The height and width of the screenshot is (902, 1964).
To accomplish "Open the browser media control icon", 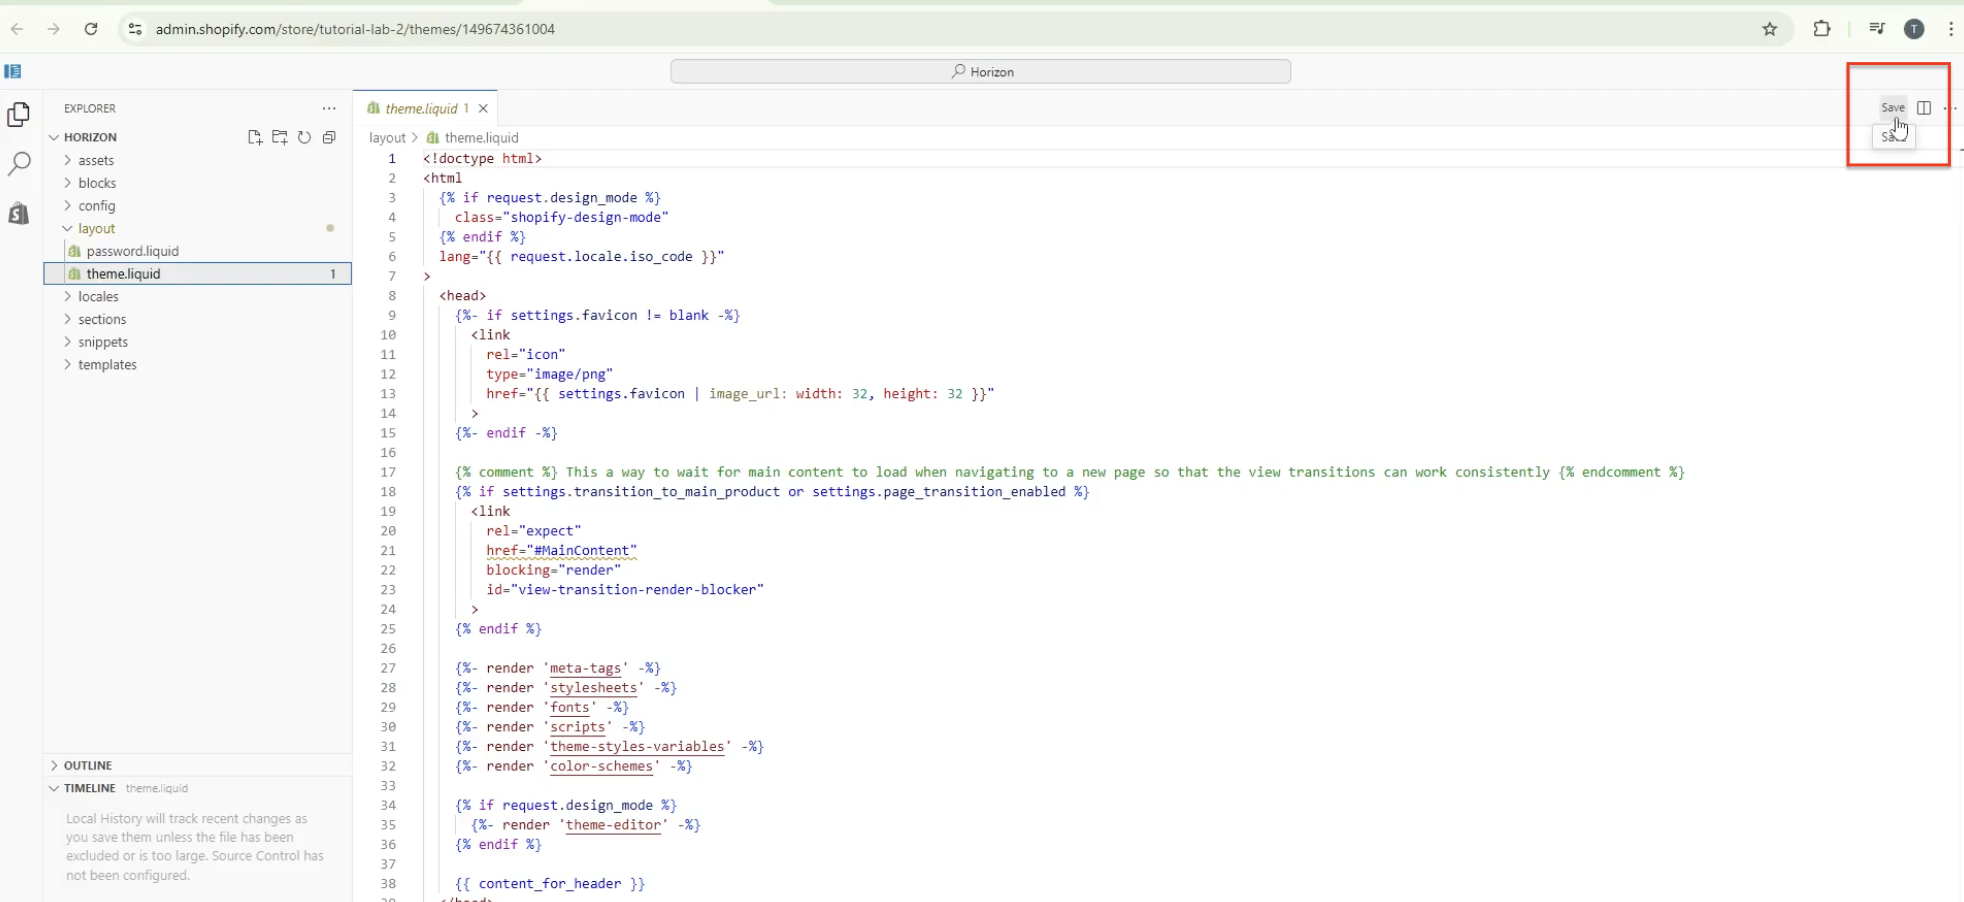I will pos(1877,29).
